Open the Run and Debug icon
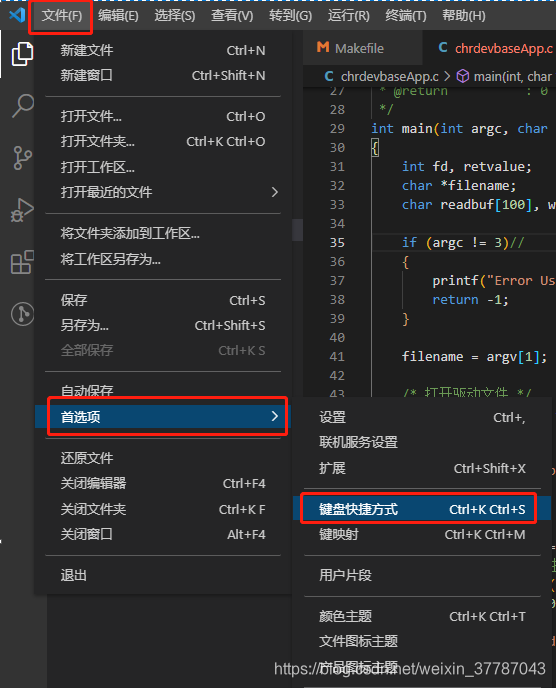Screen dimensions: 556x688 (22, 210)
